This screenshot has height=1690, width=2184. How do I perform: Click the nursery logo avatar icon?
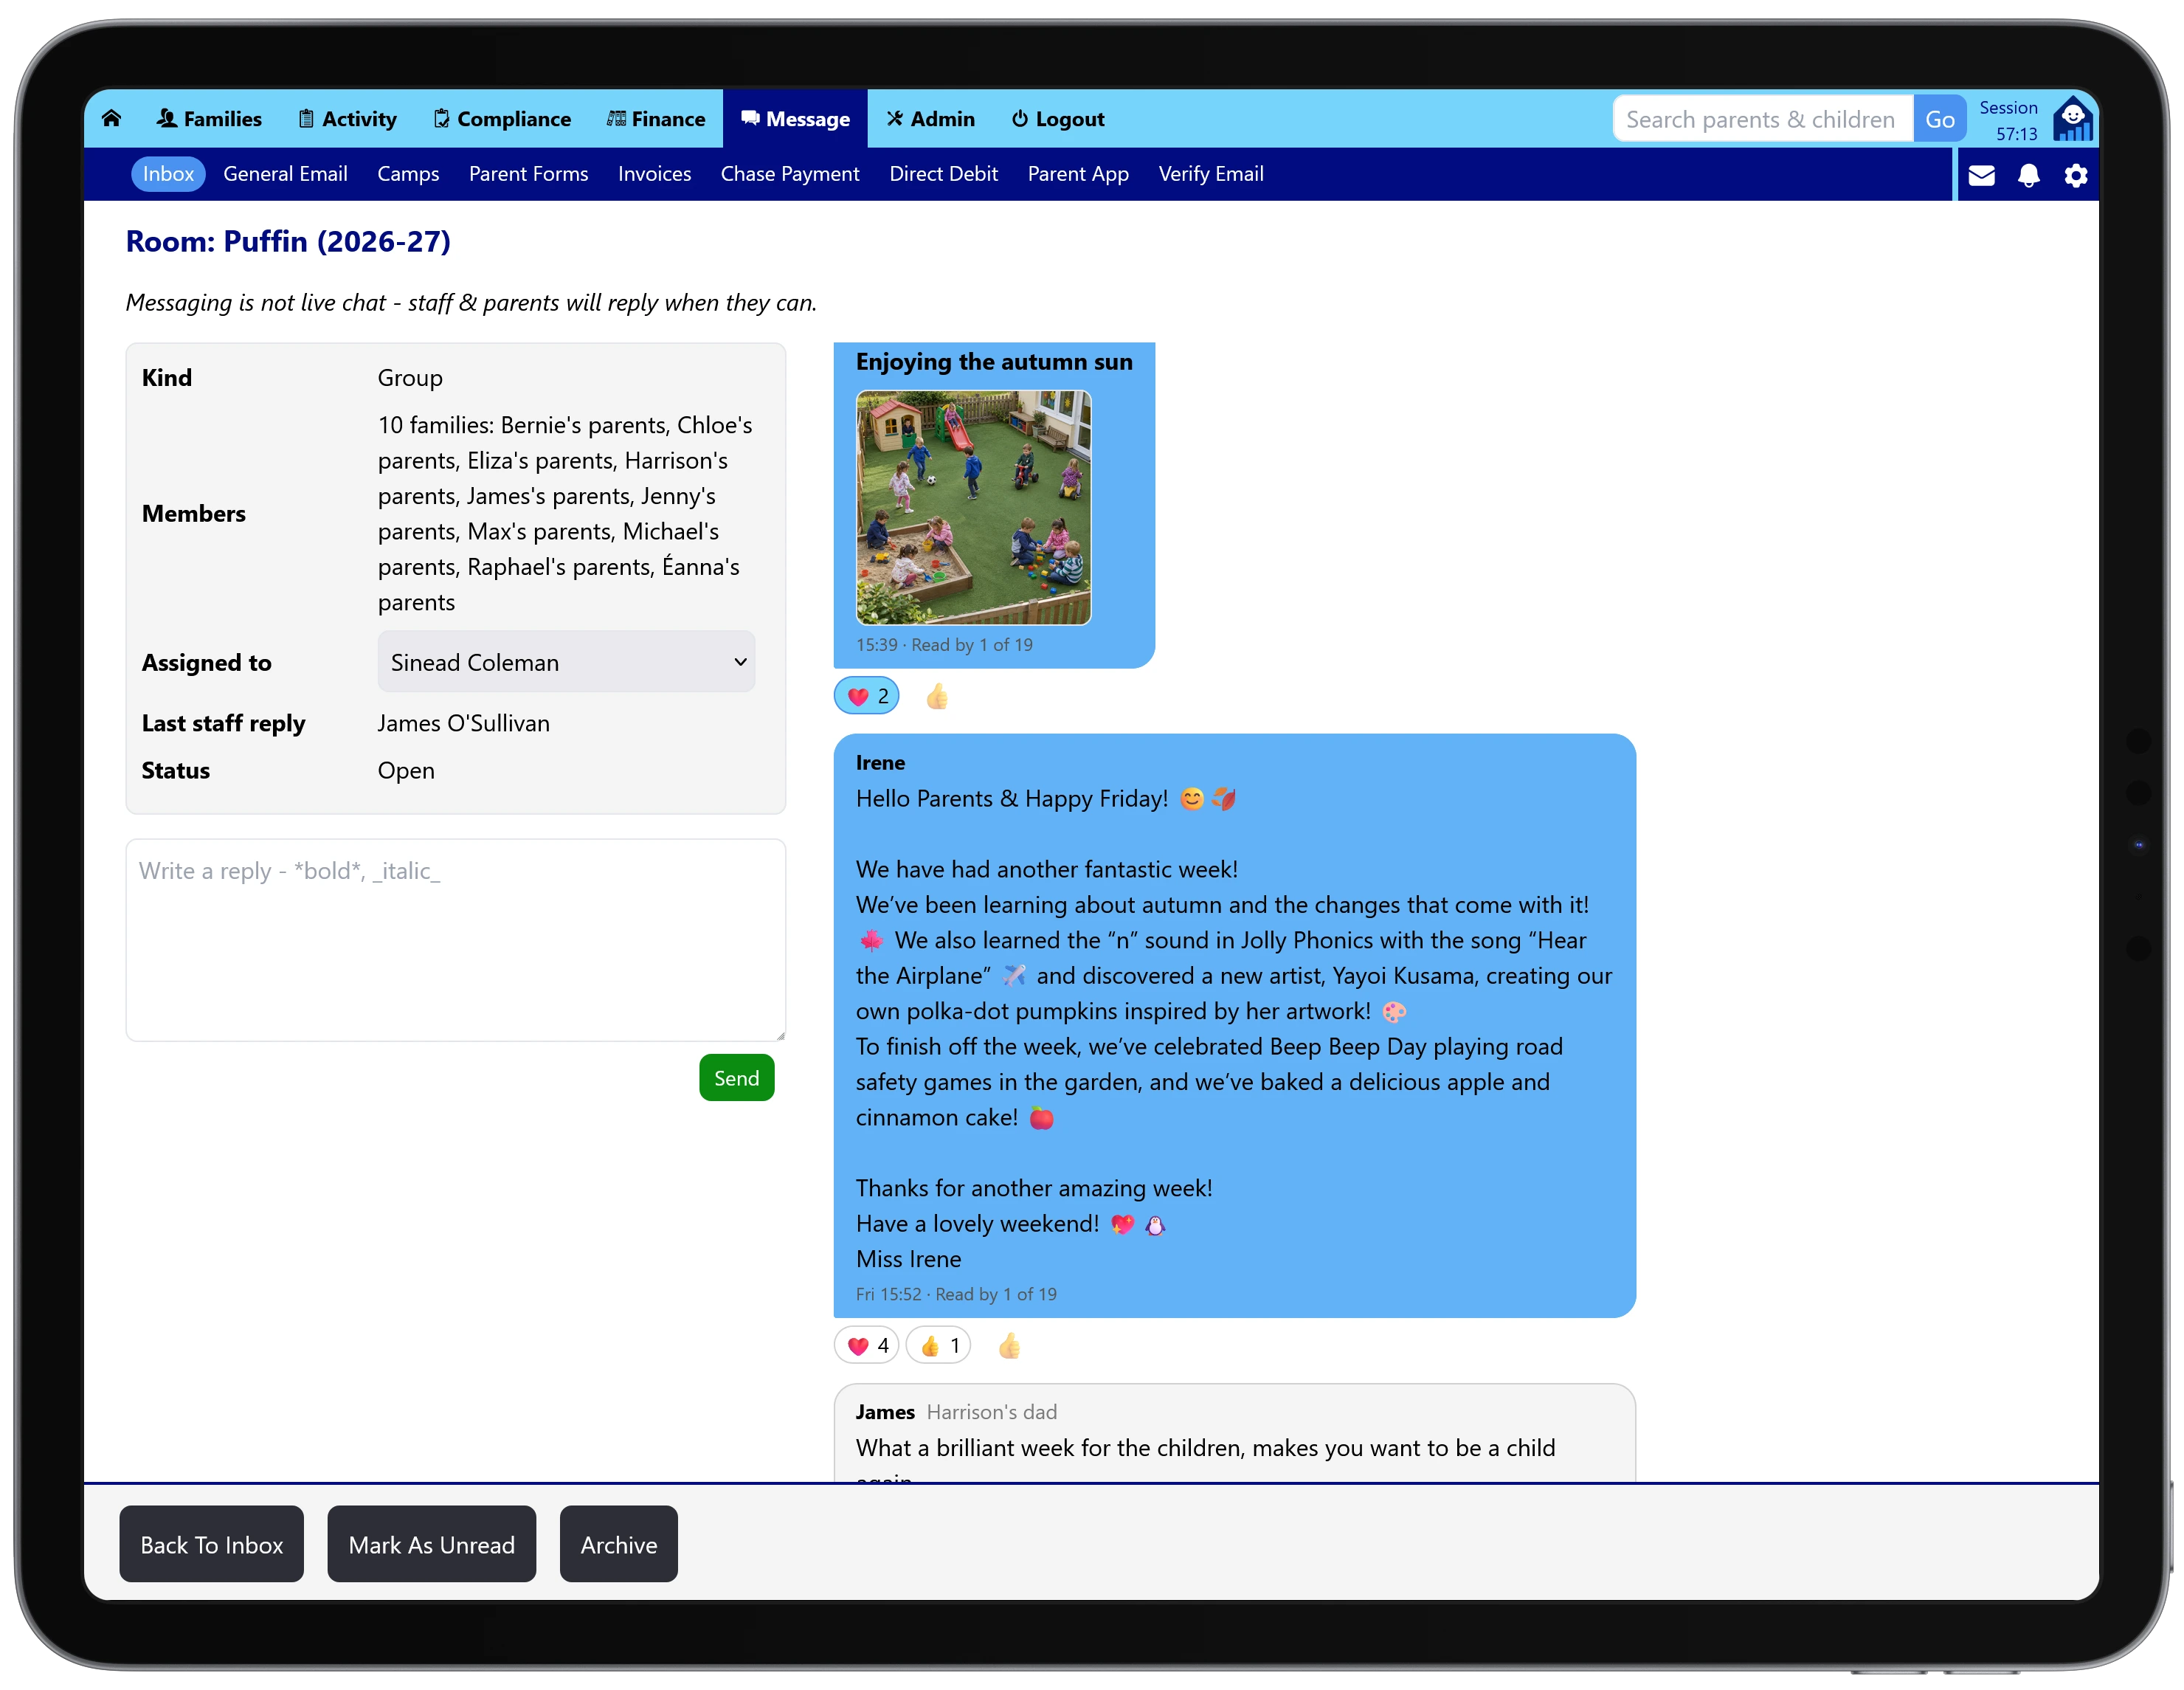pos(2072,119)
